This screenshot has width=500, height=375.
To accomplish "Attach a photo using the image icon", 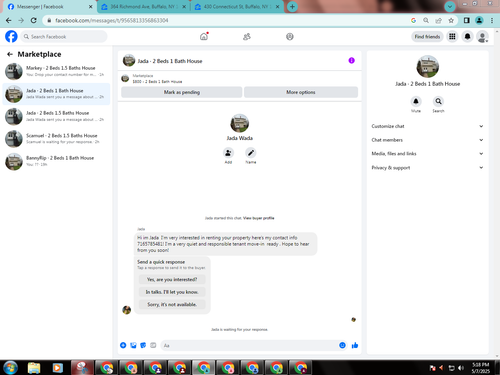I will [x=133, y=345].
